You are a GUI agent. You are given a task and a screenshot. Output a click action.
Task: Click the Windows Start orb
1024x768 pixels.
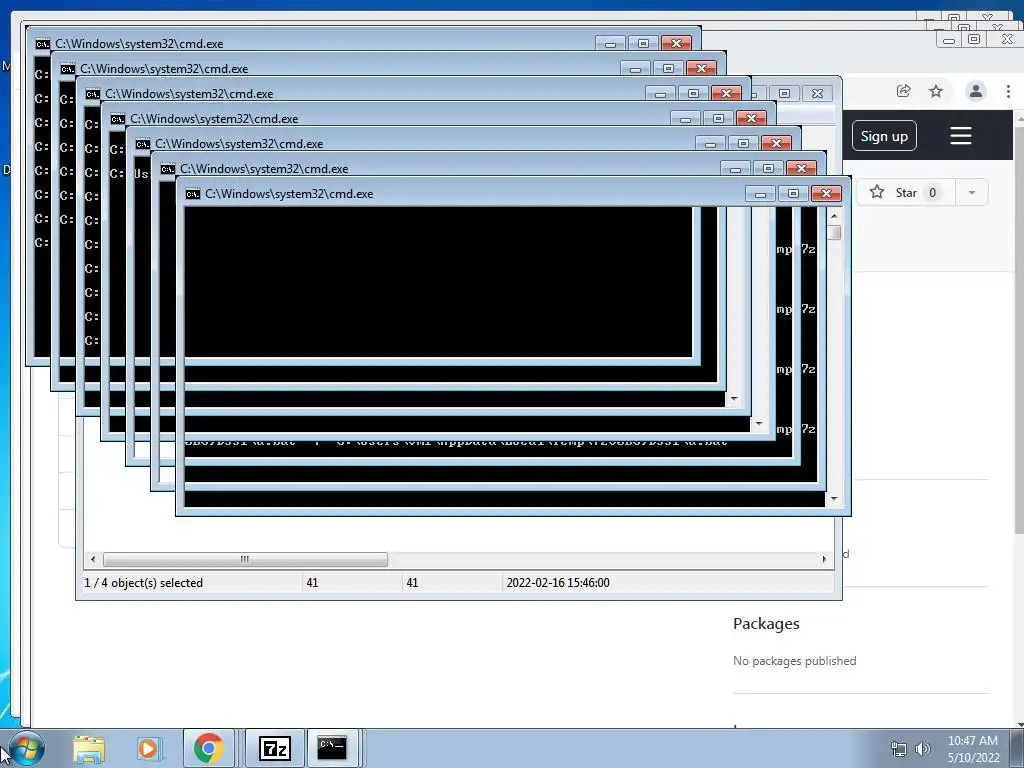27,748
